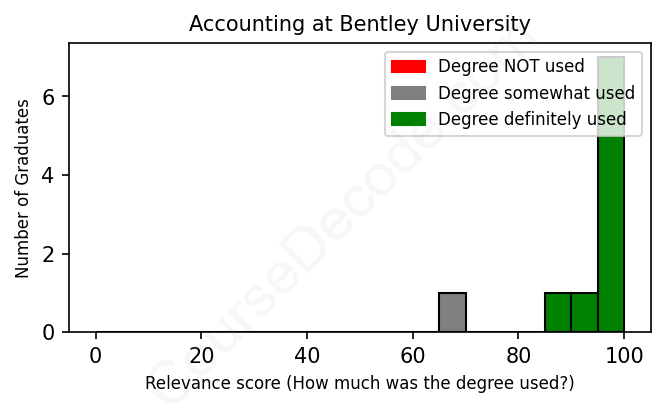Click the gray 'Degree somewhat used' legend swatch
Image resolution: width=665 pixels, height=408 pixels.
click(408, 93)
